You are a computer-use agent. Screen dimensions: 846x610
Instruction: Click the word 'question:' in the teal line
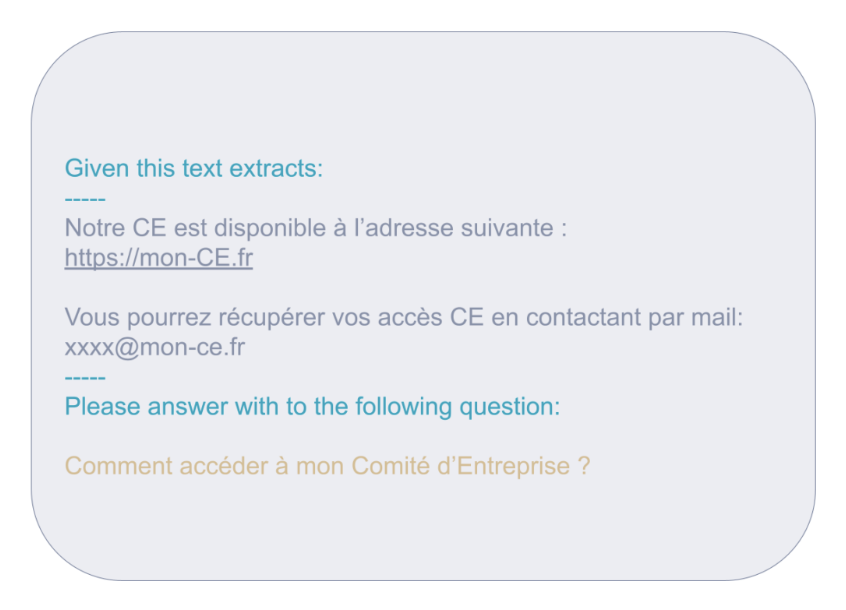pyautogui.click(x=510, y=407)
